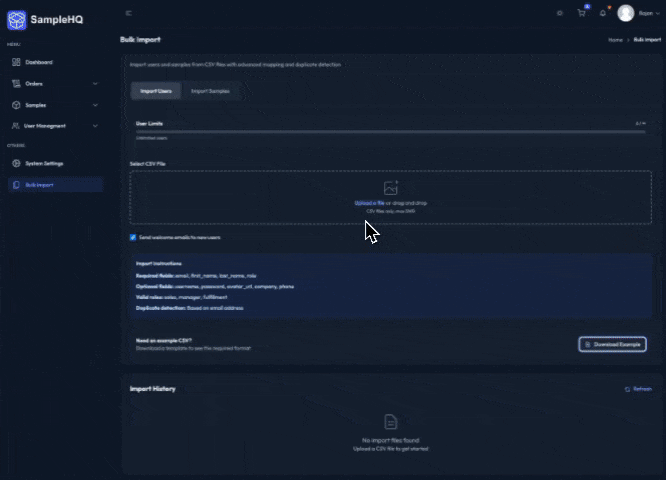The height and width of the screenshot is (480, 666).
Task: Click the empty file icon in Import History
Action: [391, 421]
